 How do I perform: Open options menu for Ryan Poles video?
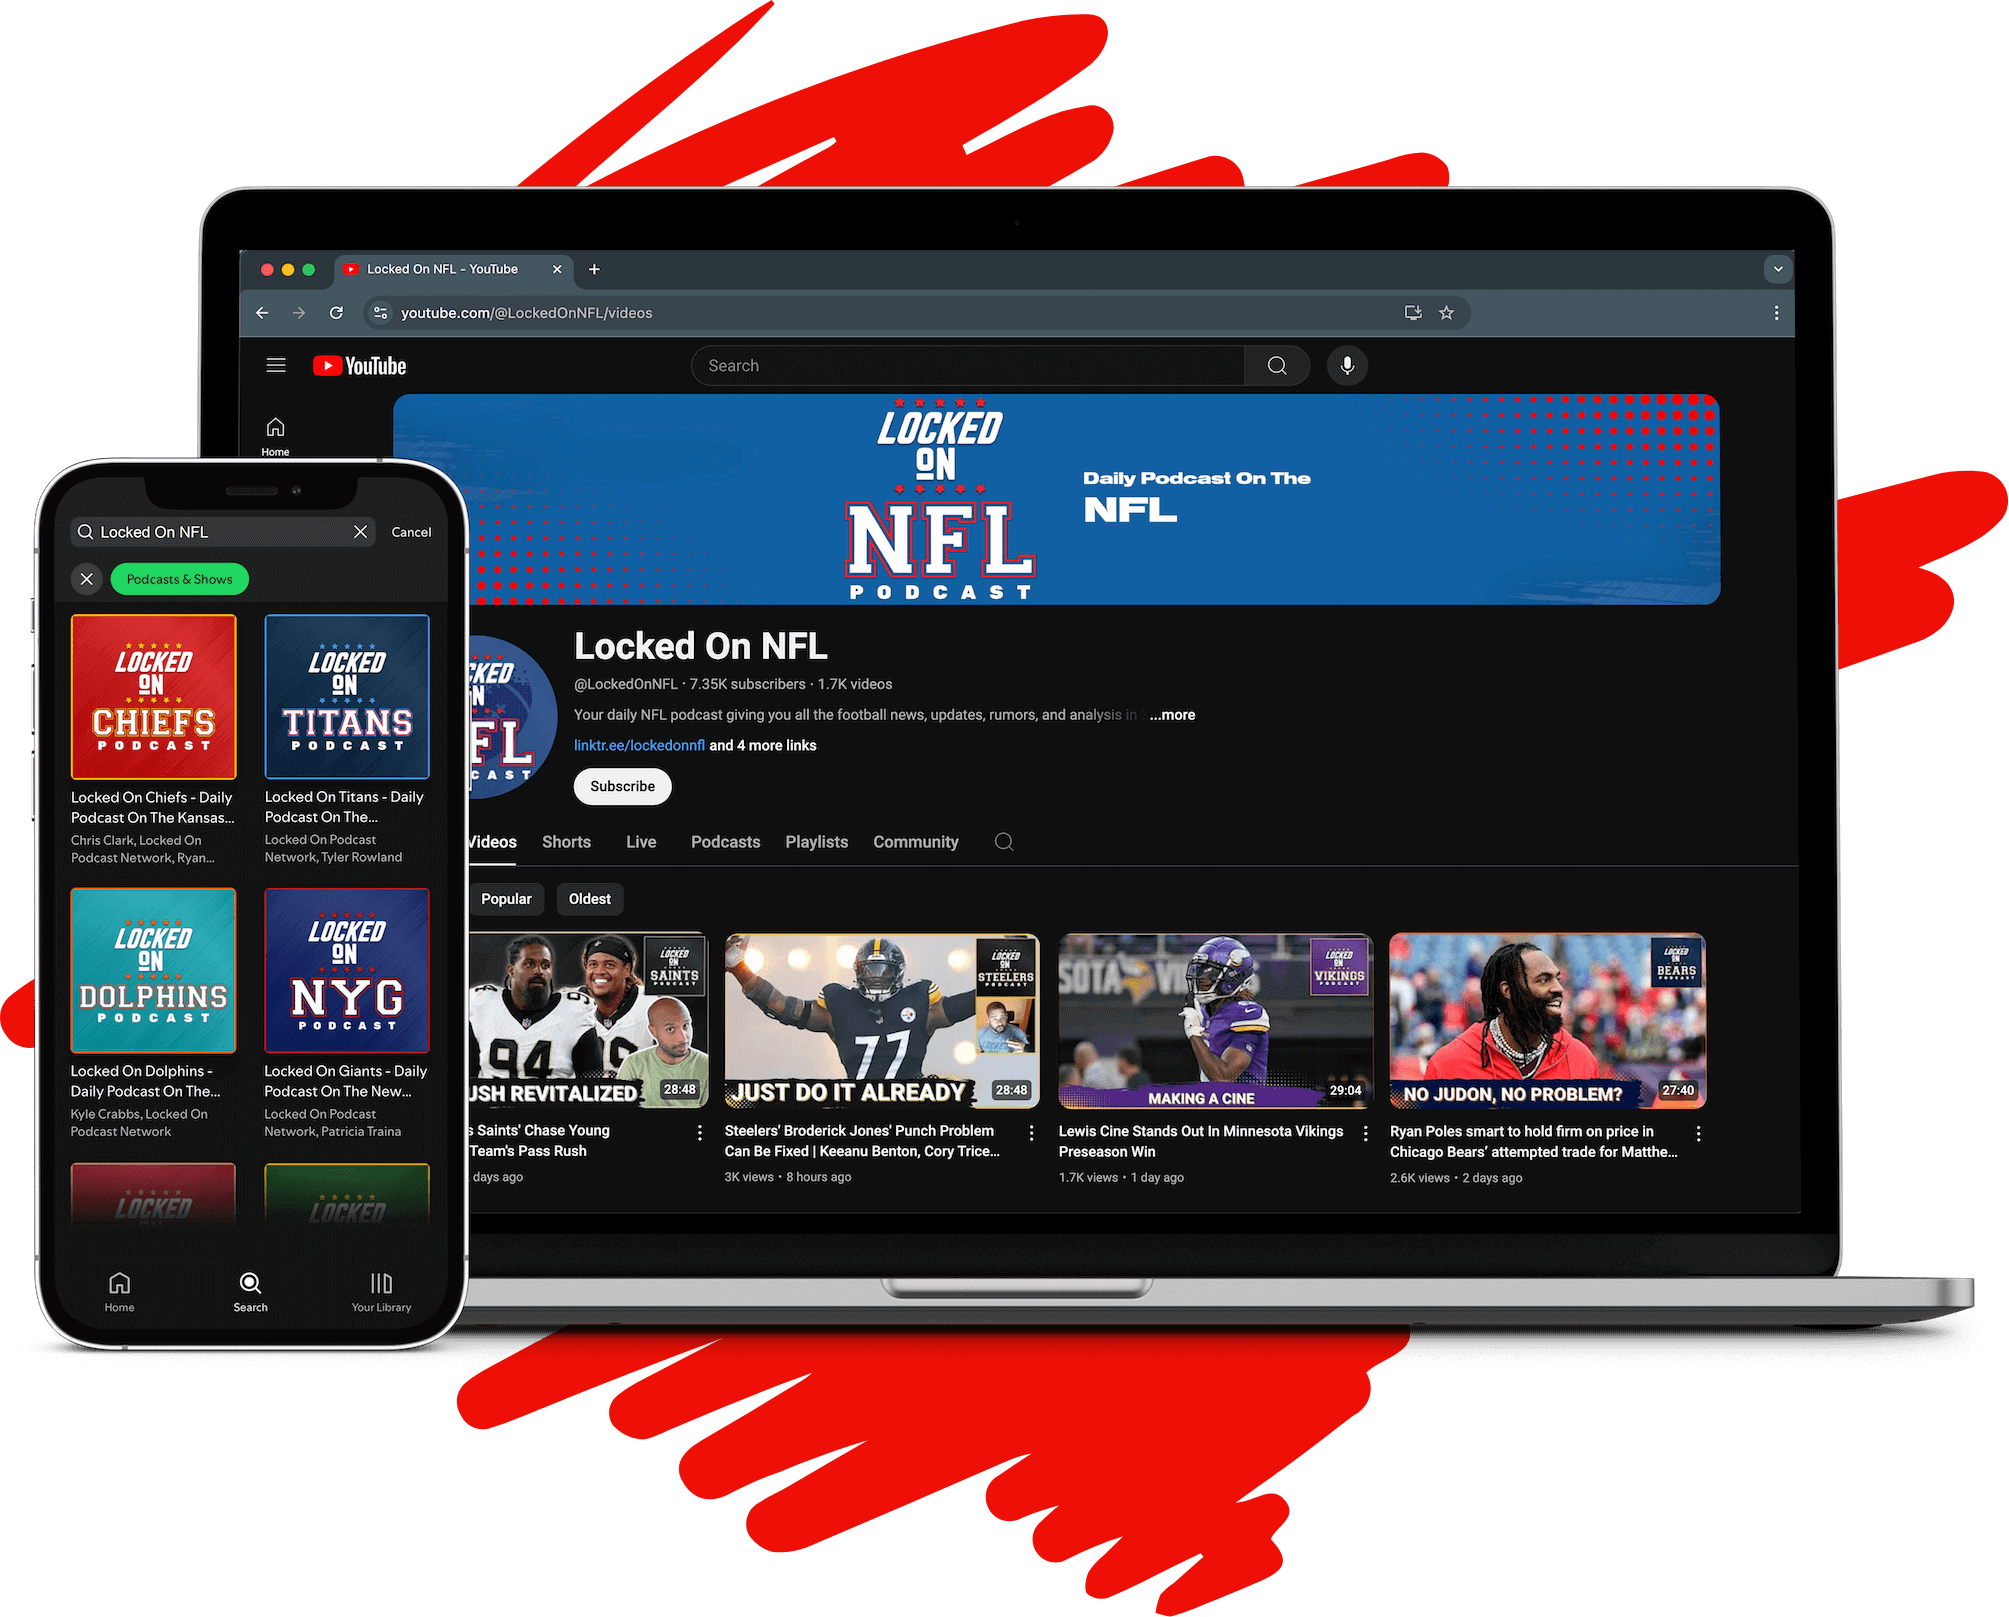[x=1698, y=1133]
